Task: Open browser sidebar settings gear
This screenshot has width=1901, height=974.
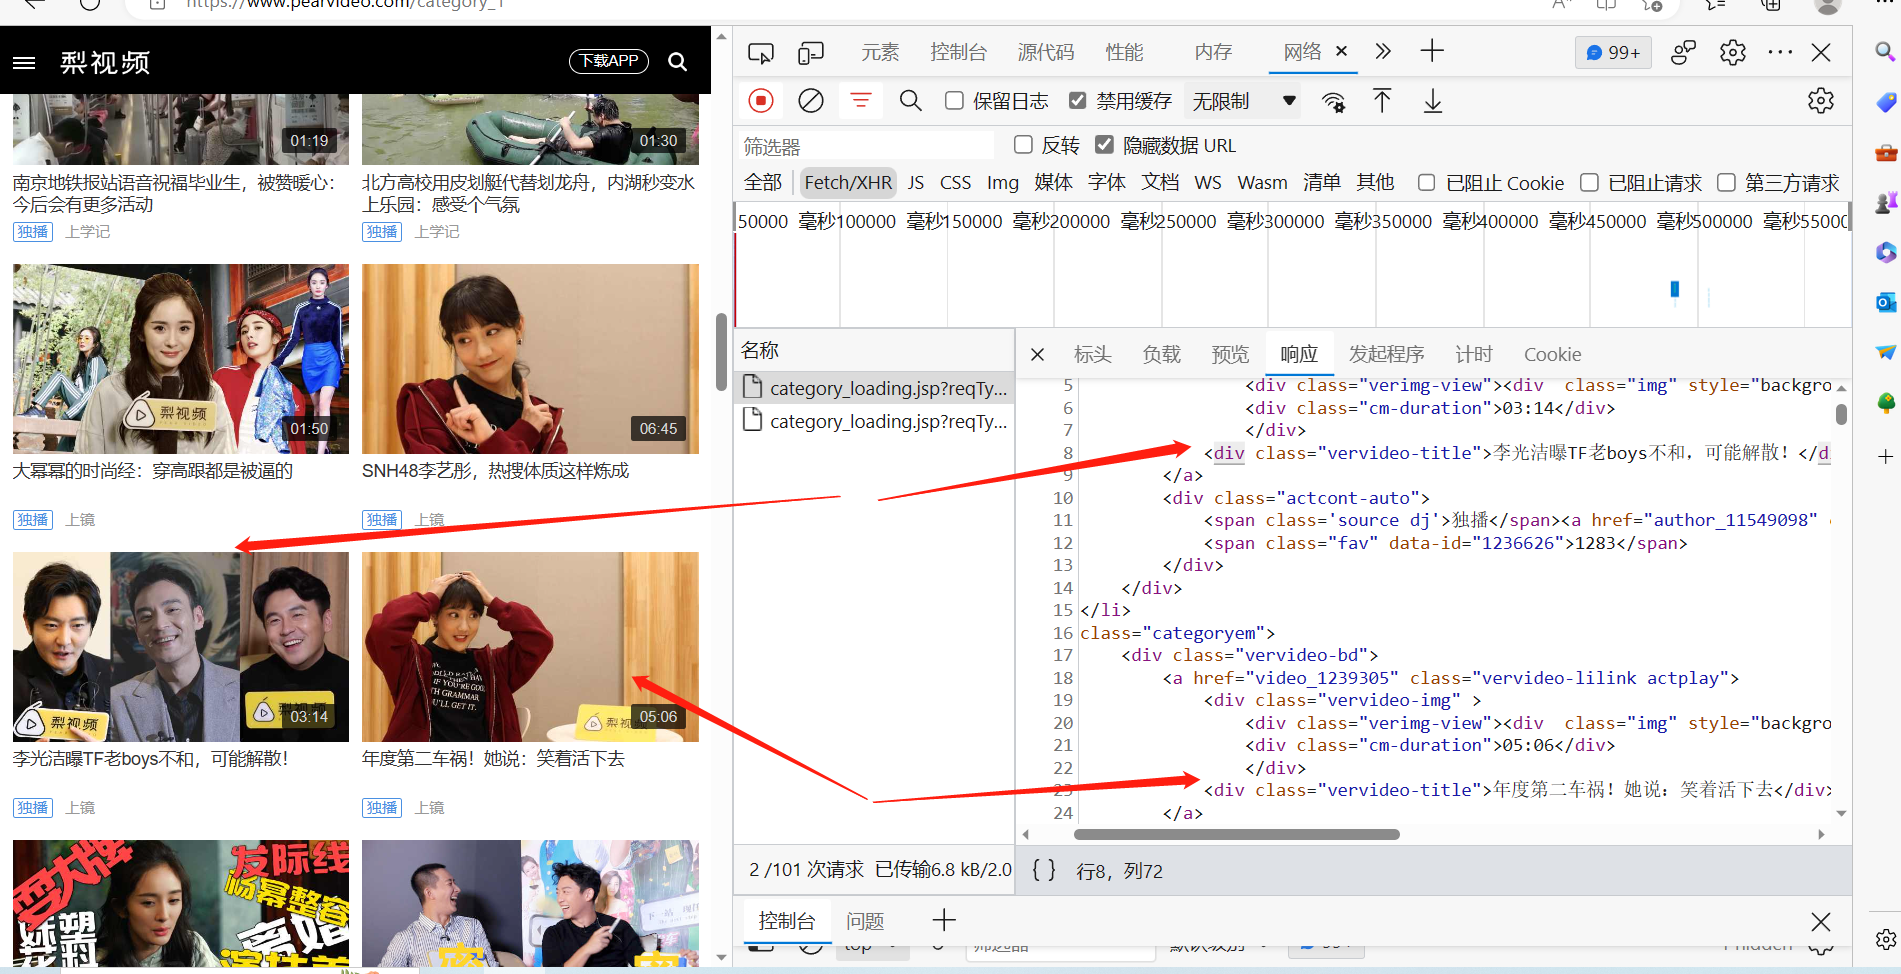Action: [1885, 939]
